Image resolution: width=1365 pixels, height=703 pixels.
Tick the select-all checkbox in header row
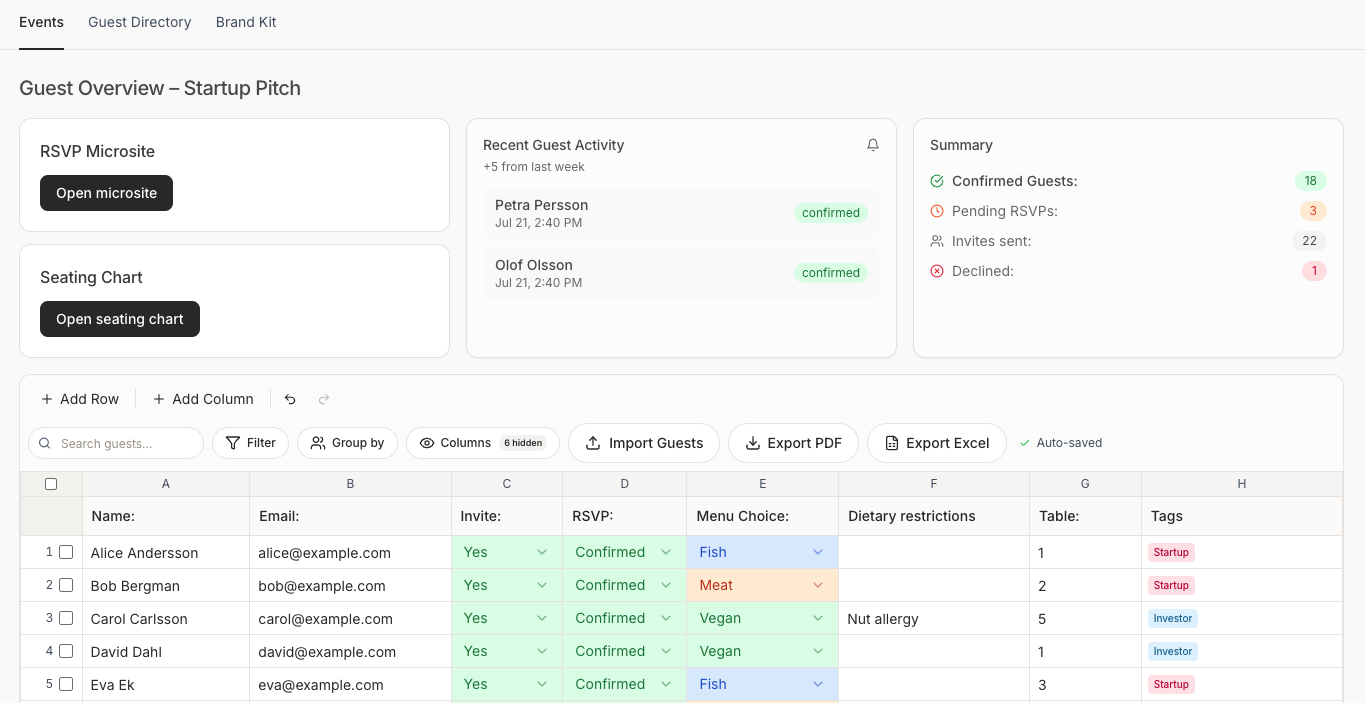tap(51, 484)
